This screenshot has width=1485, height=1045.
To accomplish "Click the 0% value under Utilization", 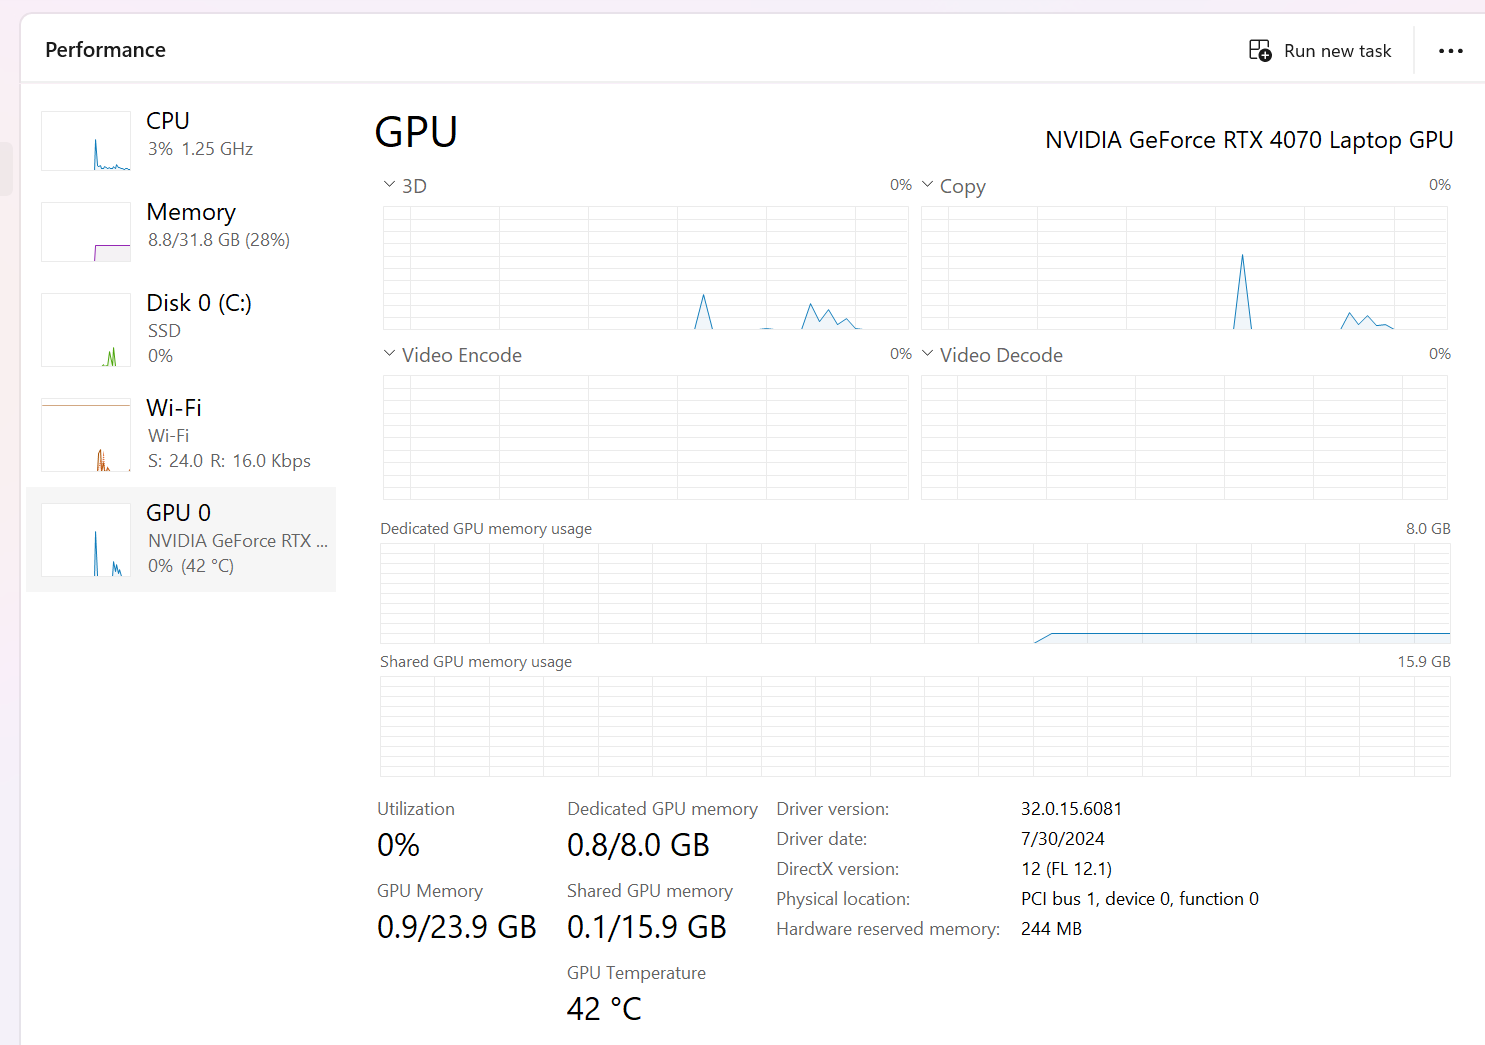I will pyautogui.click(x=398, y=846).
